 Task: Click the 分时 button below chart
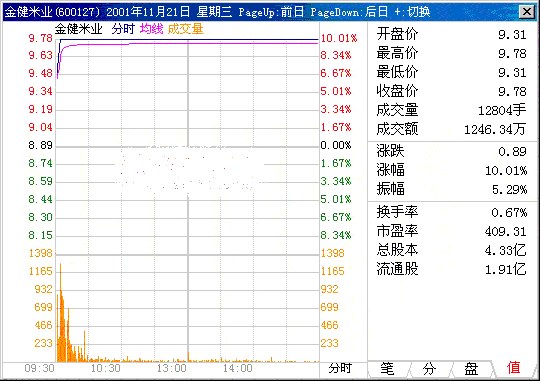click(x=340, y=368)
